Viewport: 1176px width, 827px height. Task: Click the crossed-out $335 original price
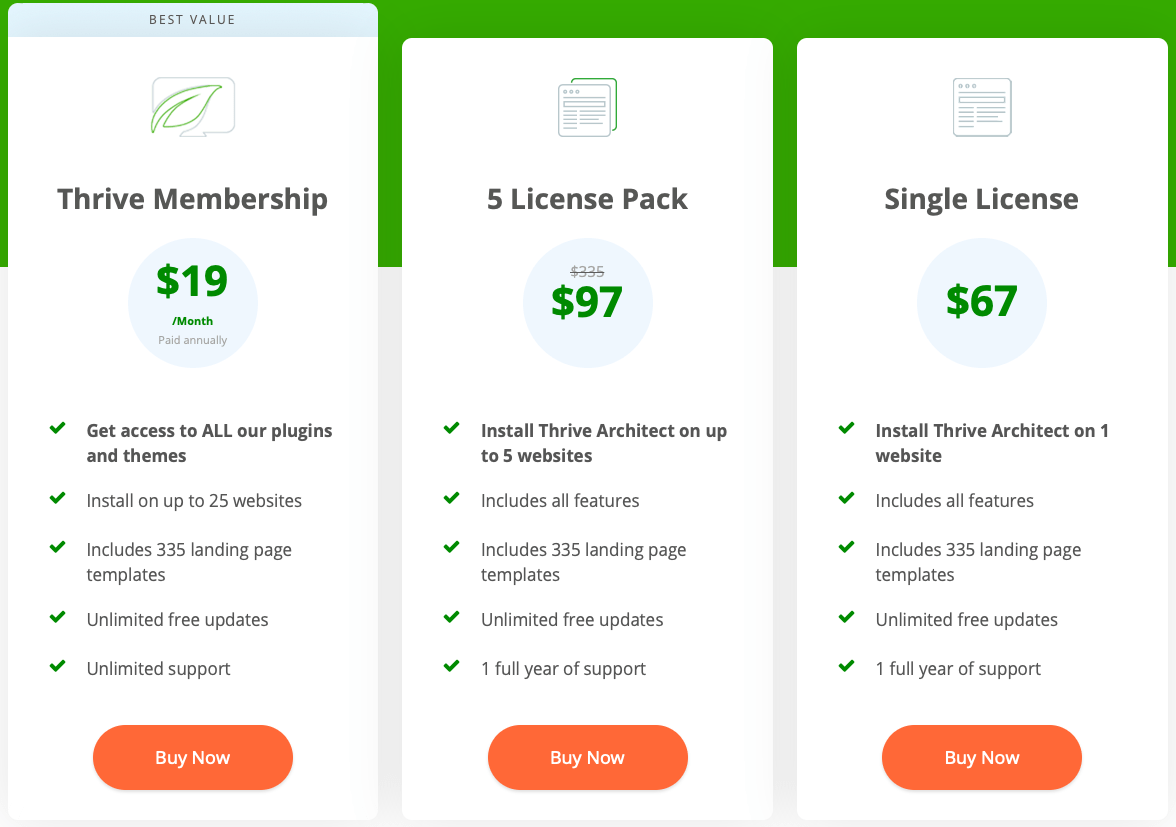(x=587, y=271)
